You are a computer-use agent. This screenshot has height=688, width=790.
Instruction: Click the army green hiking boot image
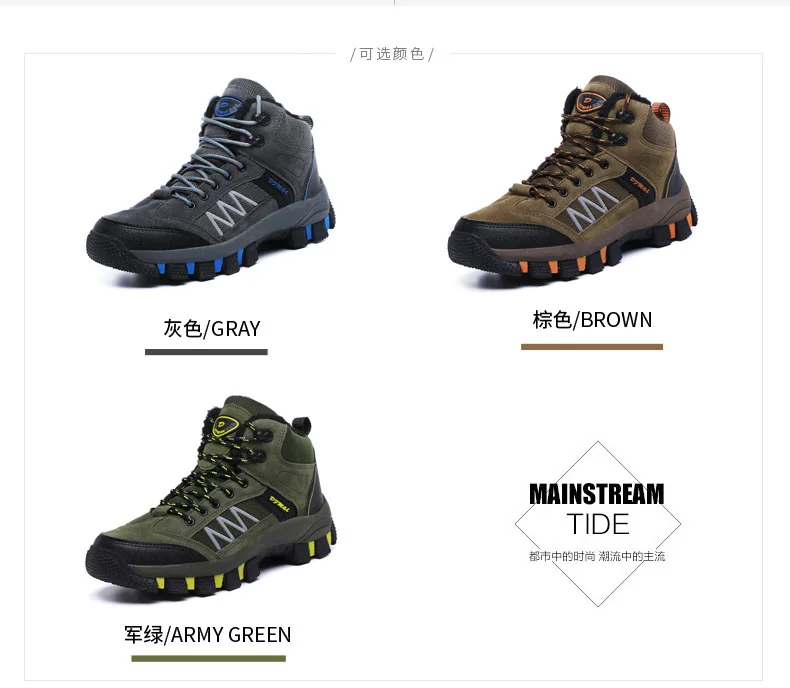(211, 497)
